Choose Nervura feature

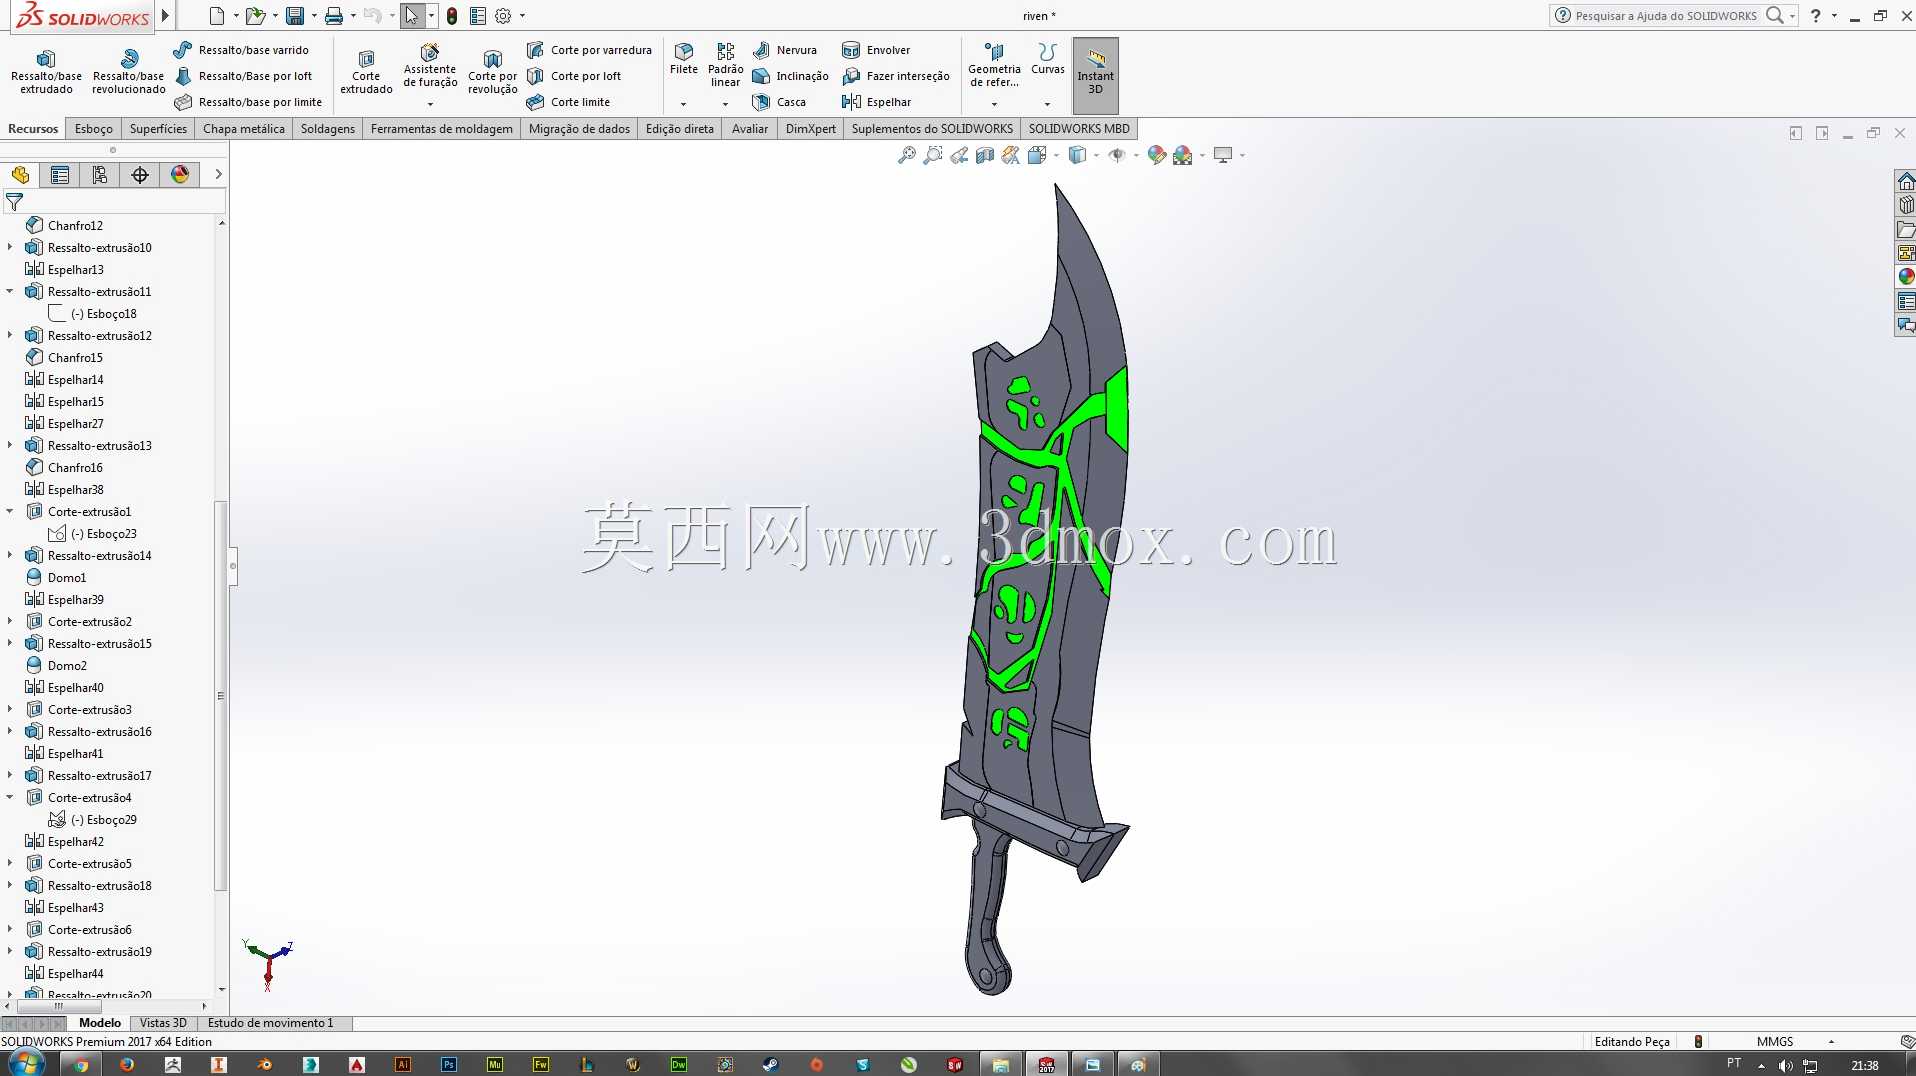coord(785,50)
